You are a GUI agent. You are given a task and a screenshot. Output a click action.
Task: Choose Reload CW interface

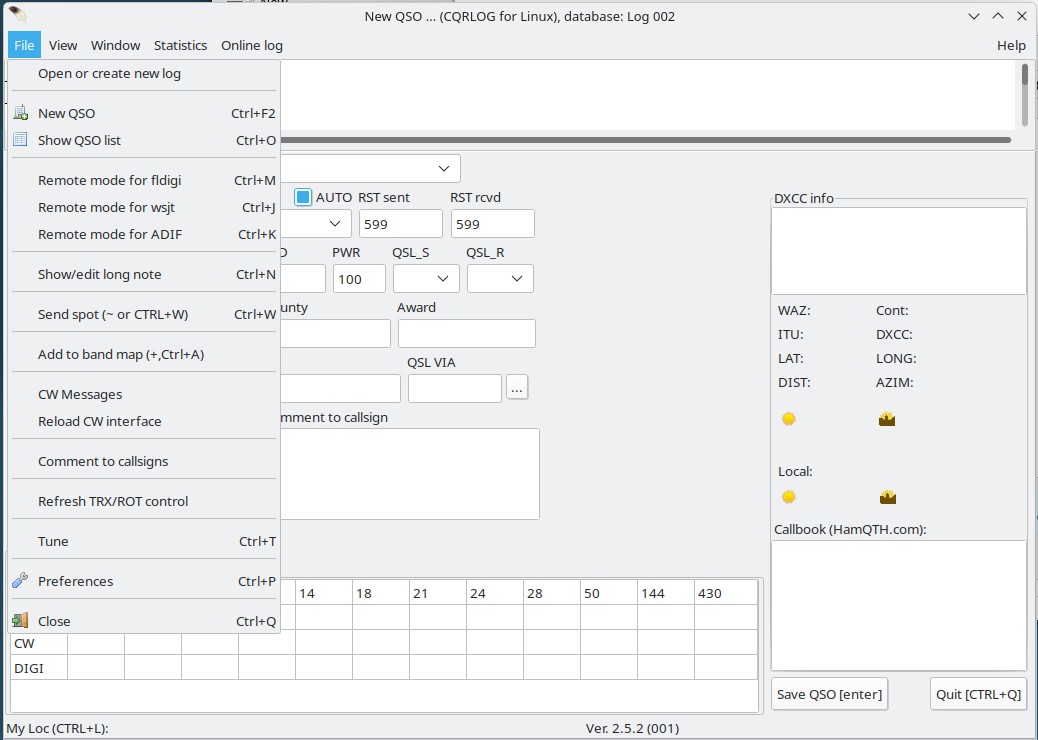click(x=144, y=421)
